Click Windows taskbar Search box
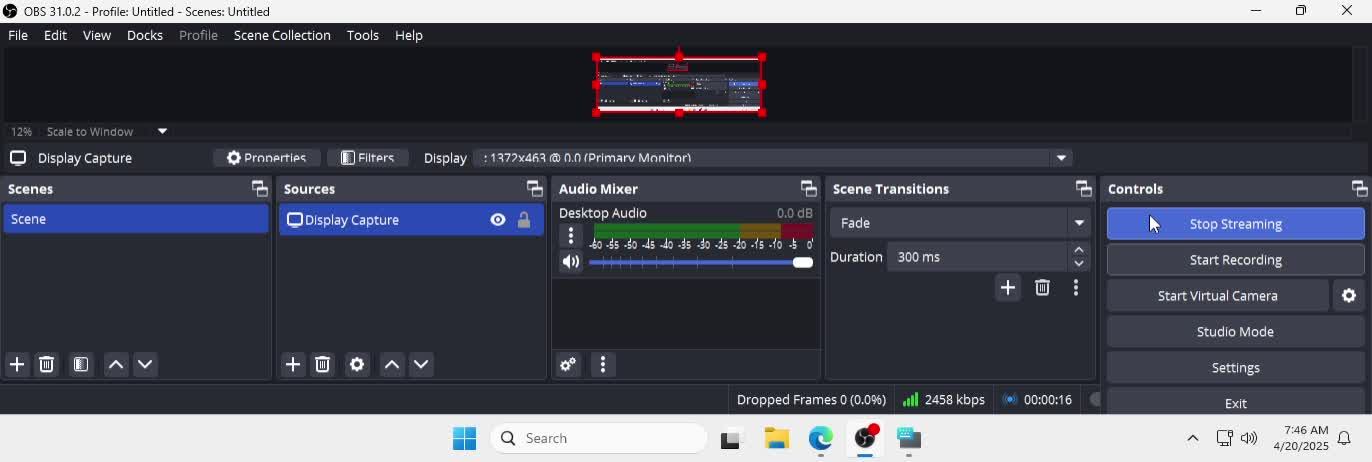1372x462 pixels. click(x=598, y=438)
